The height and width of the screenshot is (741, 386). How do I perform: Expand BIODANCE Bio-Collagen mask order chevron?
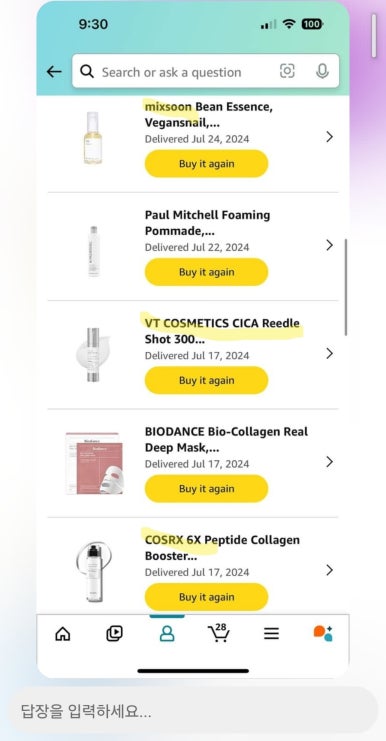(329, 462)
